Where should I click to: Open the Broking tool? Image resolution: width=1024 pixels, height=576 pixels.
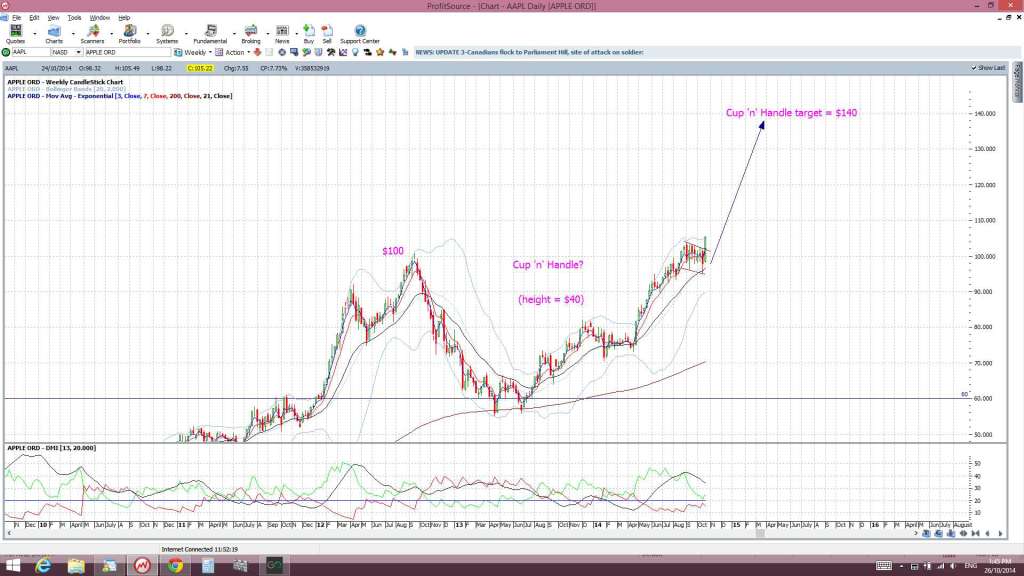[x=251, y=34]
